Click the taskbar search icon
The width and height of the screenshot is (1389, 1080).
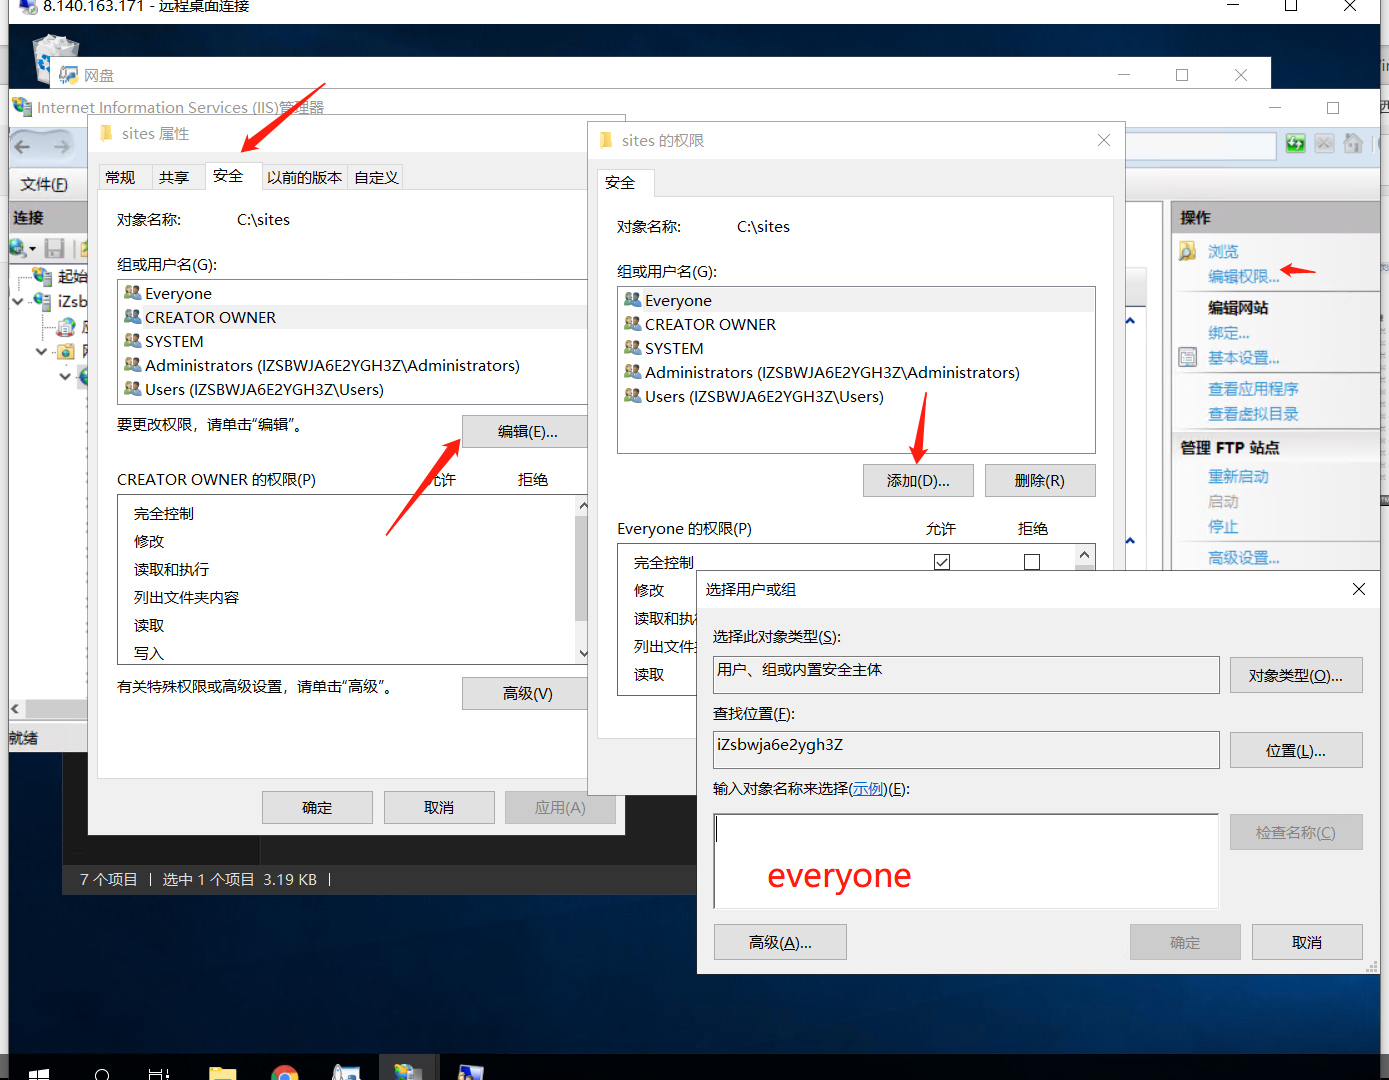102,1074
